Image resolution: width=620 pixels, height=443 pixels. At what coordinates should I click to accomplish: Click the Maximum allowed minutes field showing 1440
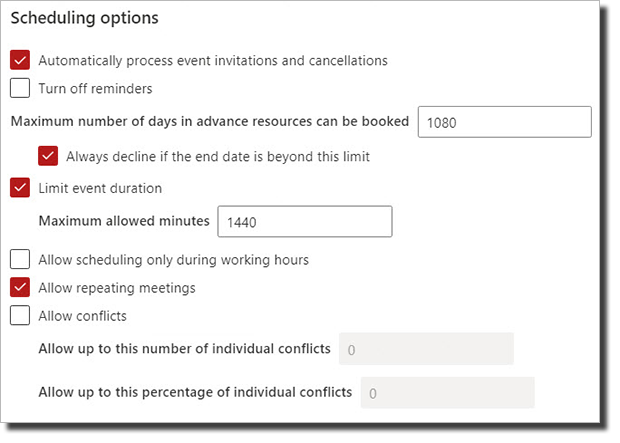pyautogui.click(x=305, y=222)
